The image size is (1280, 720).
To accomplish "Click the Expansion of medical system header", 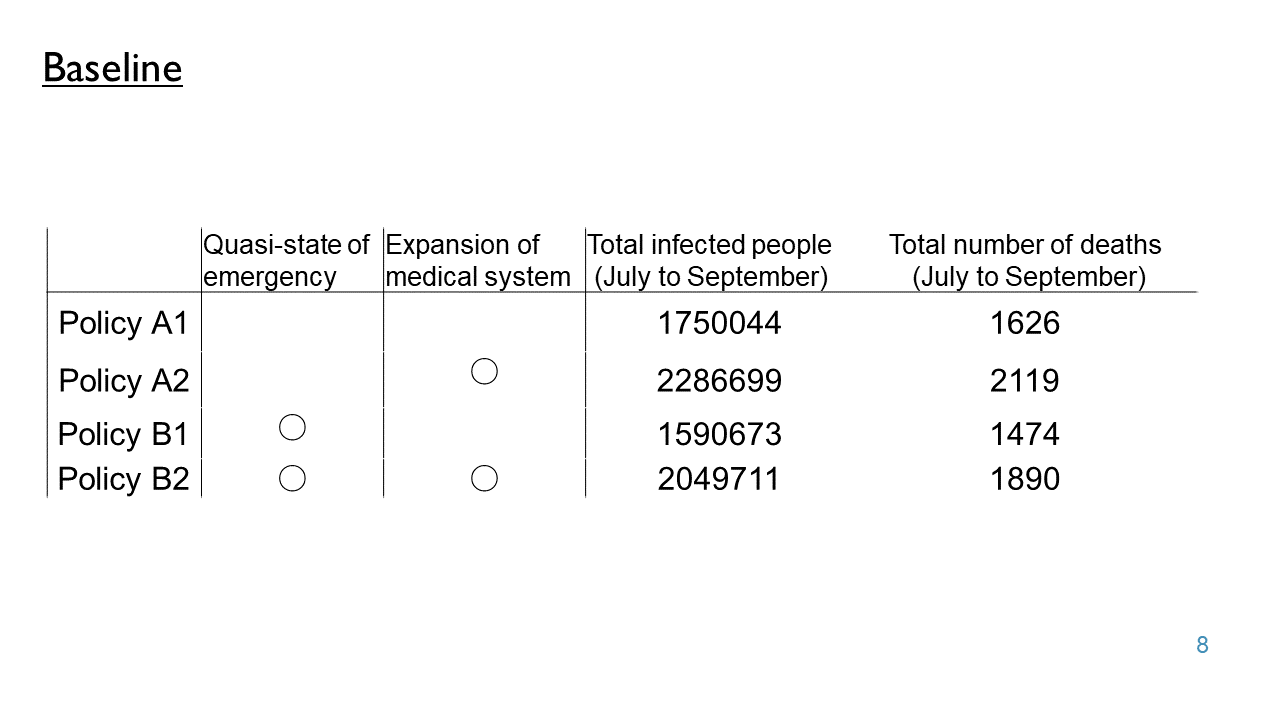I will click(x=478, y=261).
